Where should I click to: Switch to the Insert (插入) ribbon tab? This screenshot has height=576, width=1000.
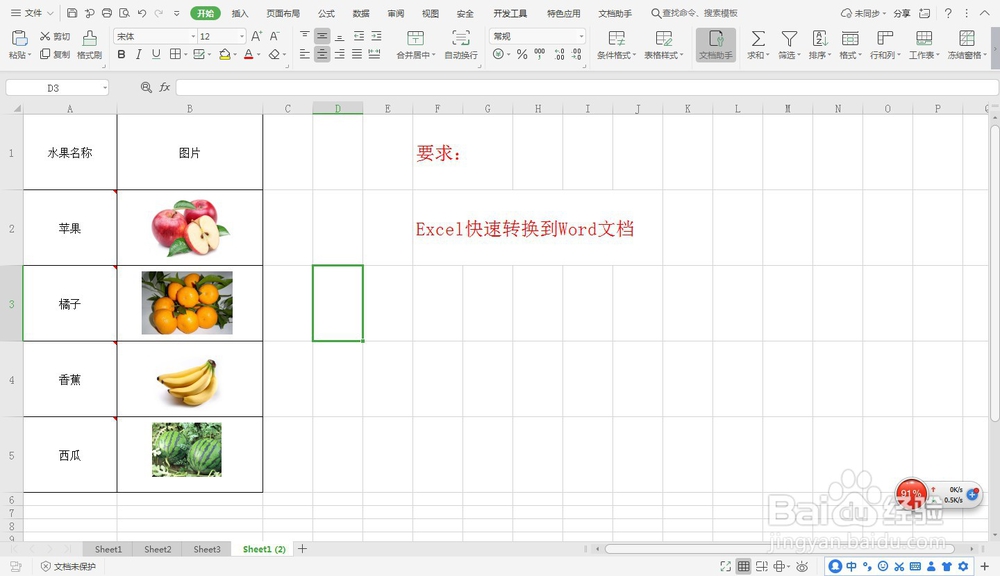(238, 13)
